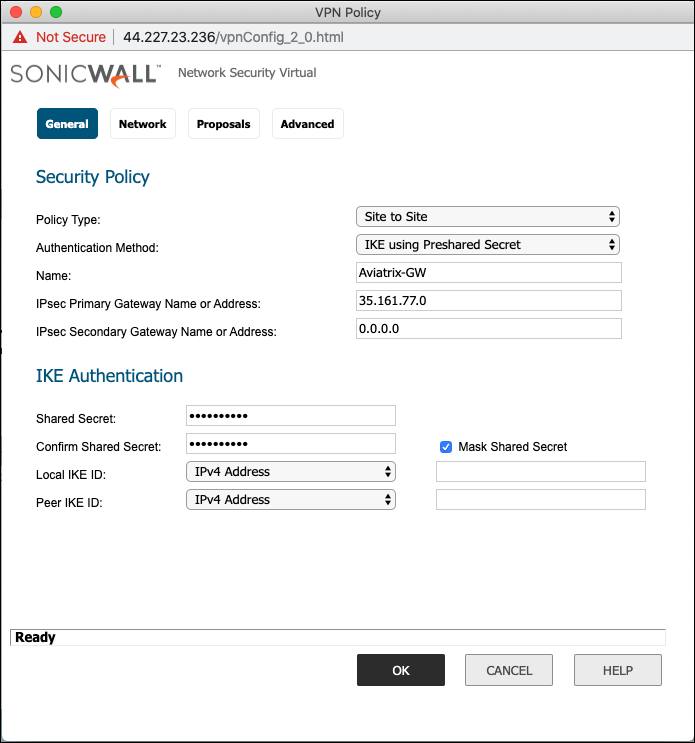The height and width of the screenshot is (743, 695).
Task: Click the SonicWall logo
Action: 84,74
